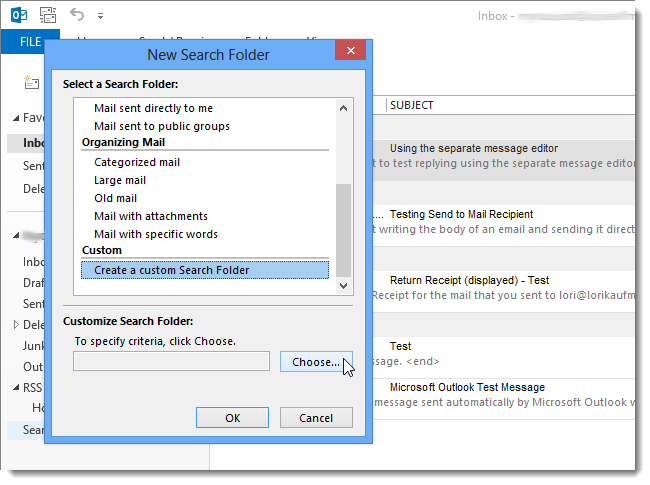Click the SUBJECT column header
Screen dimensions: 650x485
(412, 105)
